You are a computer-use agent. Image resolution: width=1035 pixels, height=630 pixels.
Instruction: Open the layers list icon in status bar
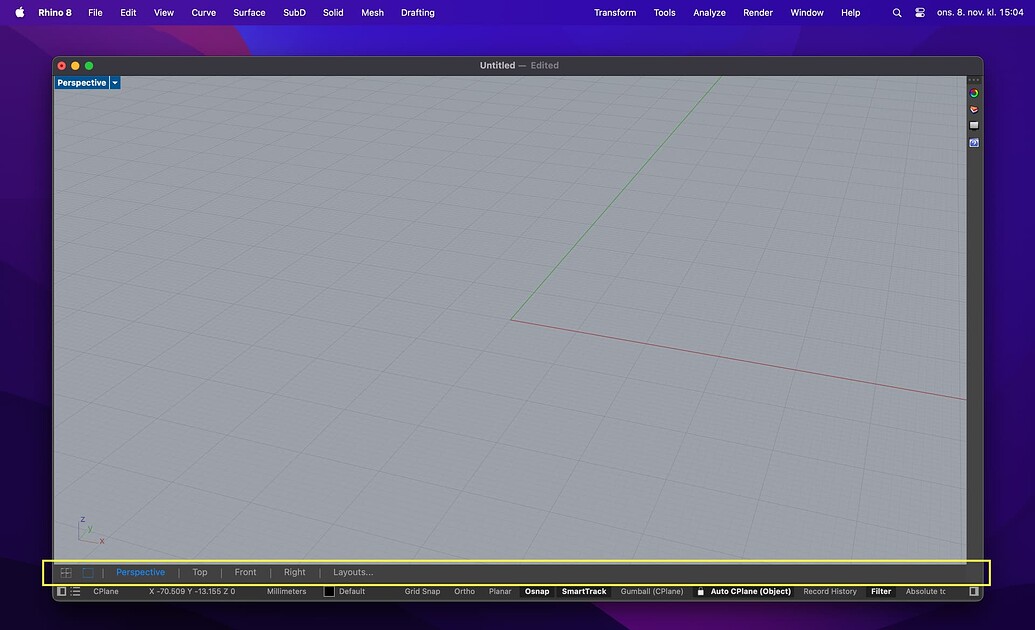(x=75, y=591)
